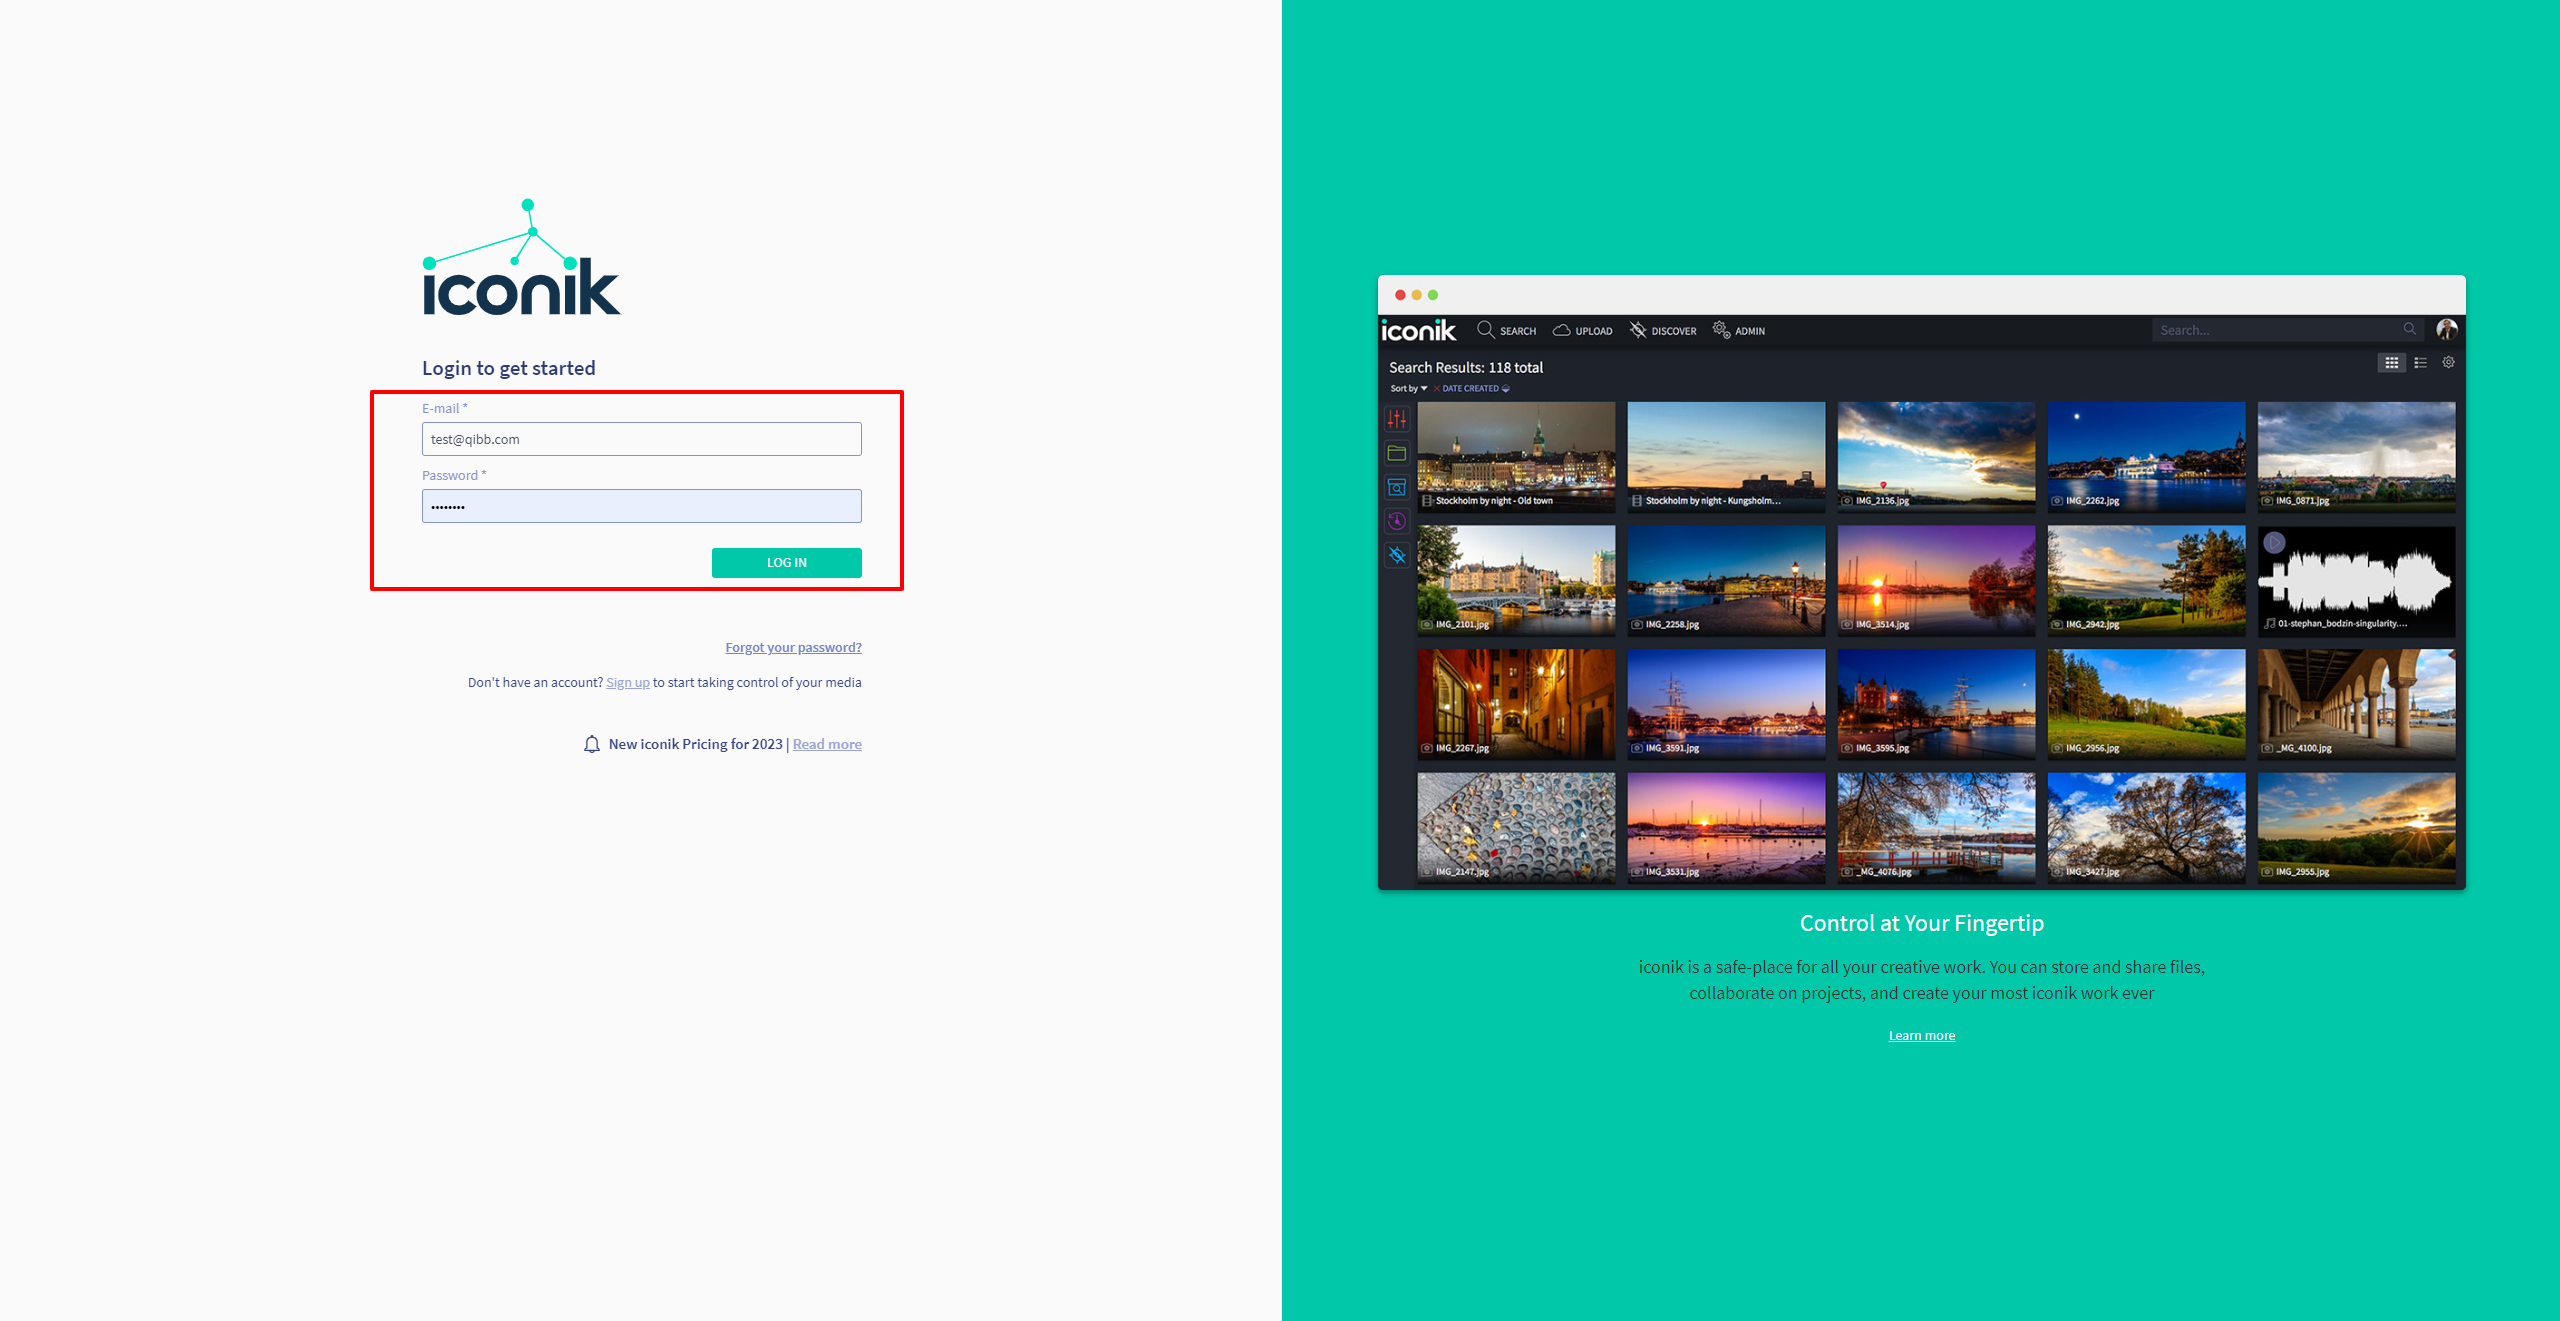The height and width of the screenshot is (1321, 2560).
Task: Click the blue saved search sidebar icon
Action: tap(1397, 488)
